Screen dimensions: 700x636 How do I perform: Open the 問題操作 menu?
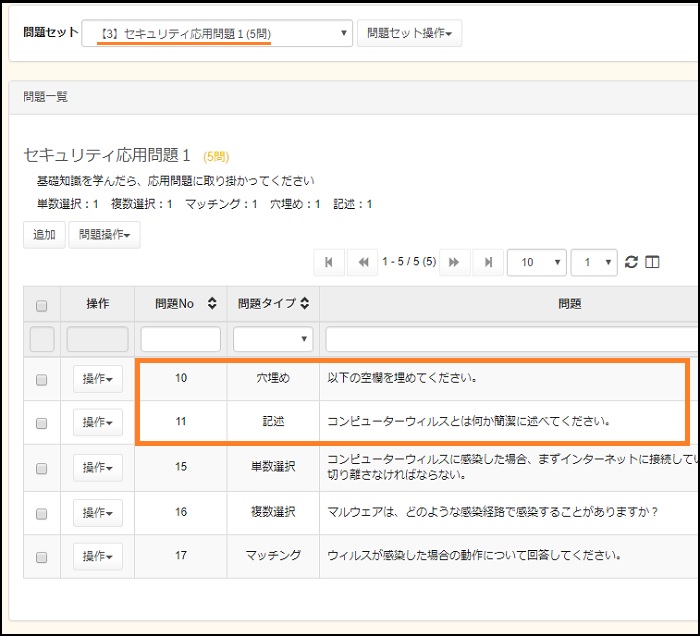[x=104, y=234]
